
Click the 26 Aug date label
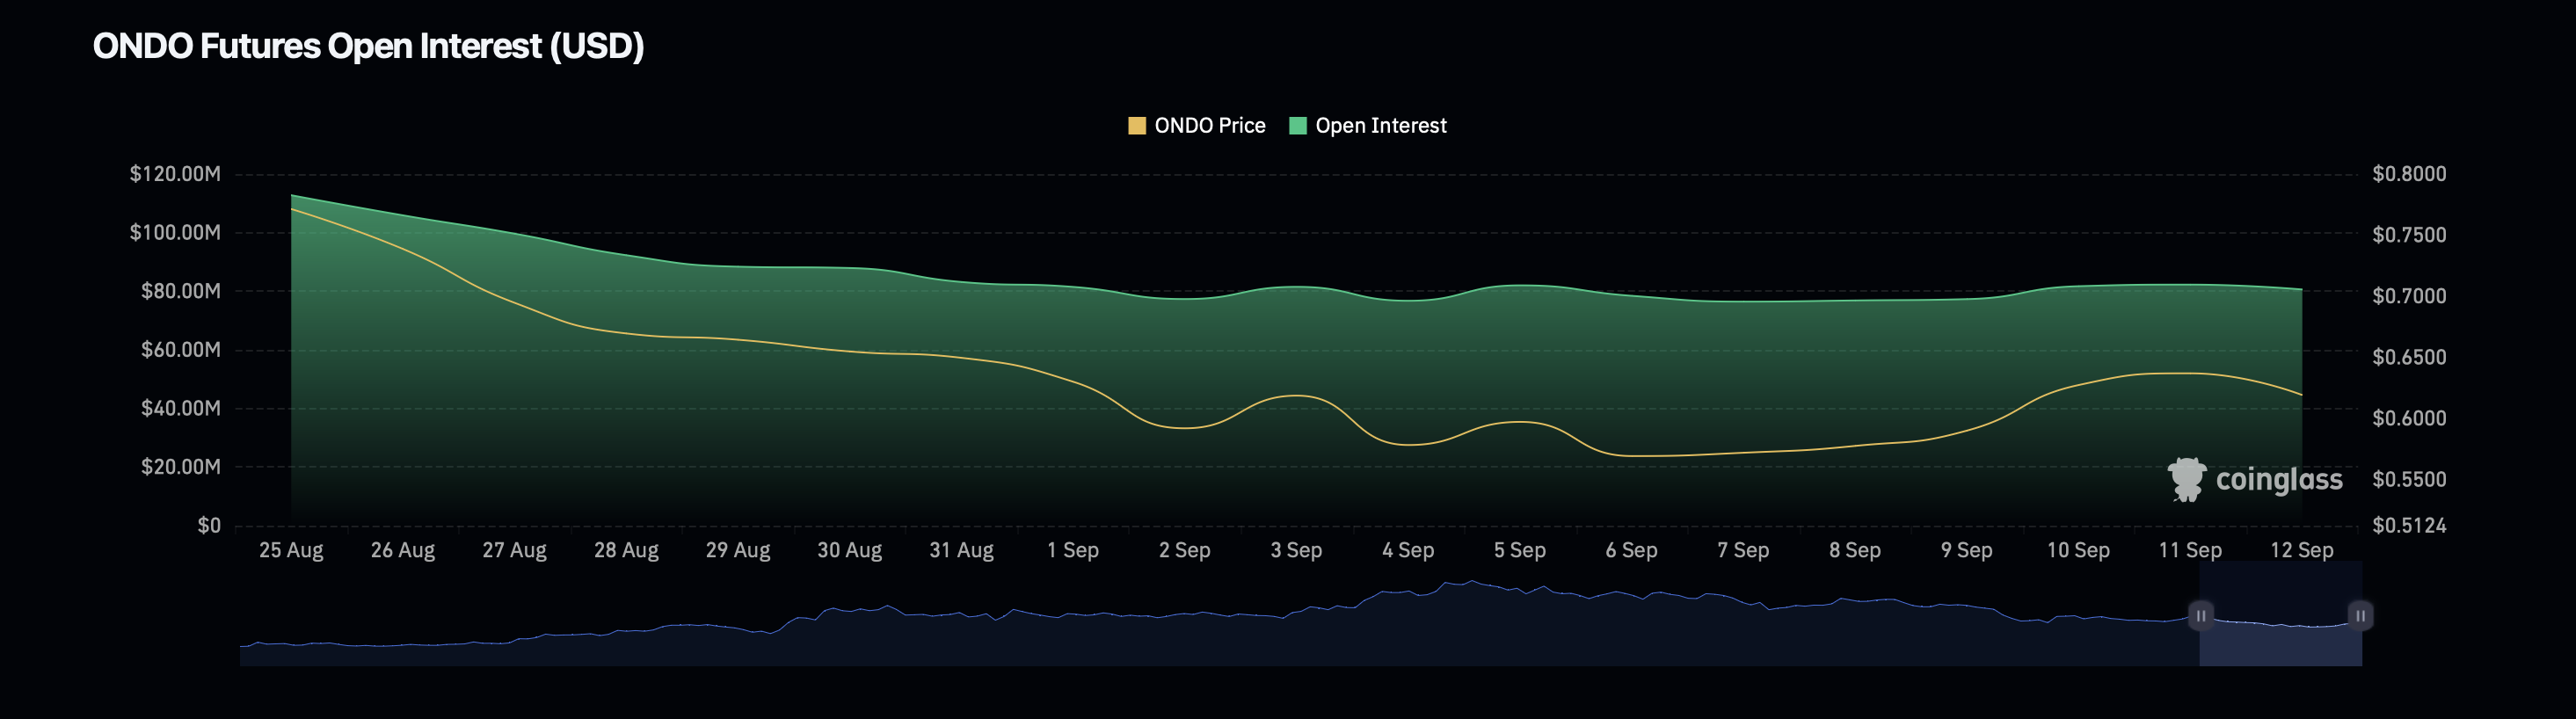point(403,550)
